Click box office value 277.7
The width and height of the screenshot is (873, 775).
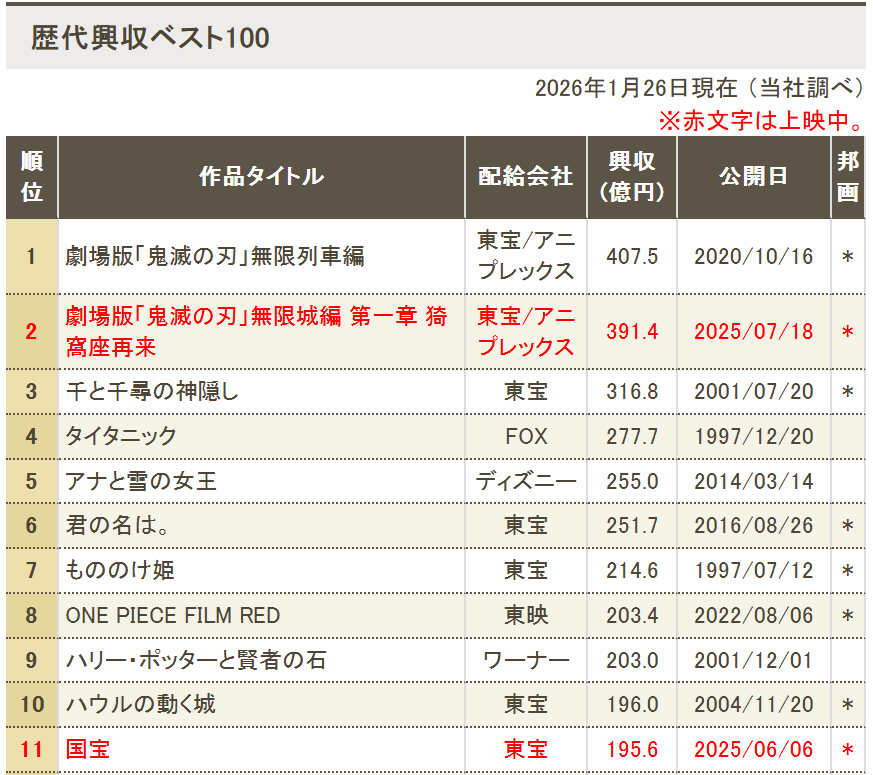coord(632,436)
